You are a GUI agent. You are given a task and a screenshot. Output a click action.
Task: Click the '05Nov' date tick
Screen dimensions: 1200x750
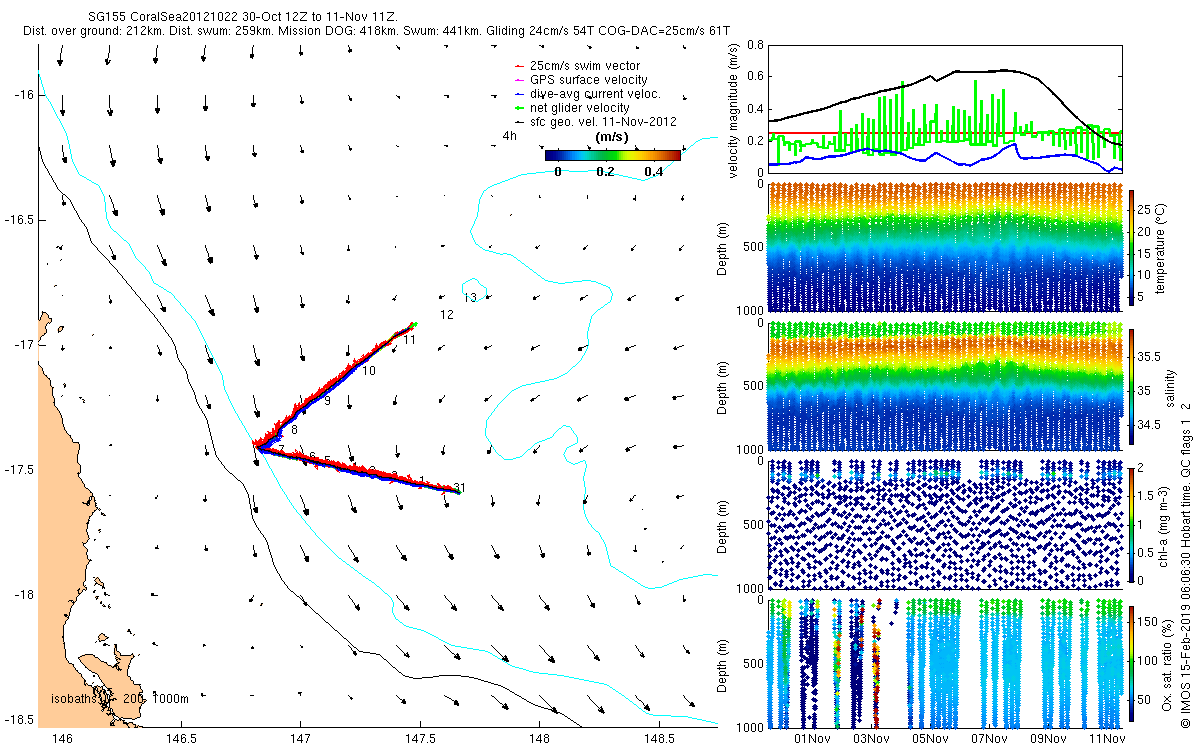[x=931, y=739]
